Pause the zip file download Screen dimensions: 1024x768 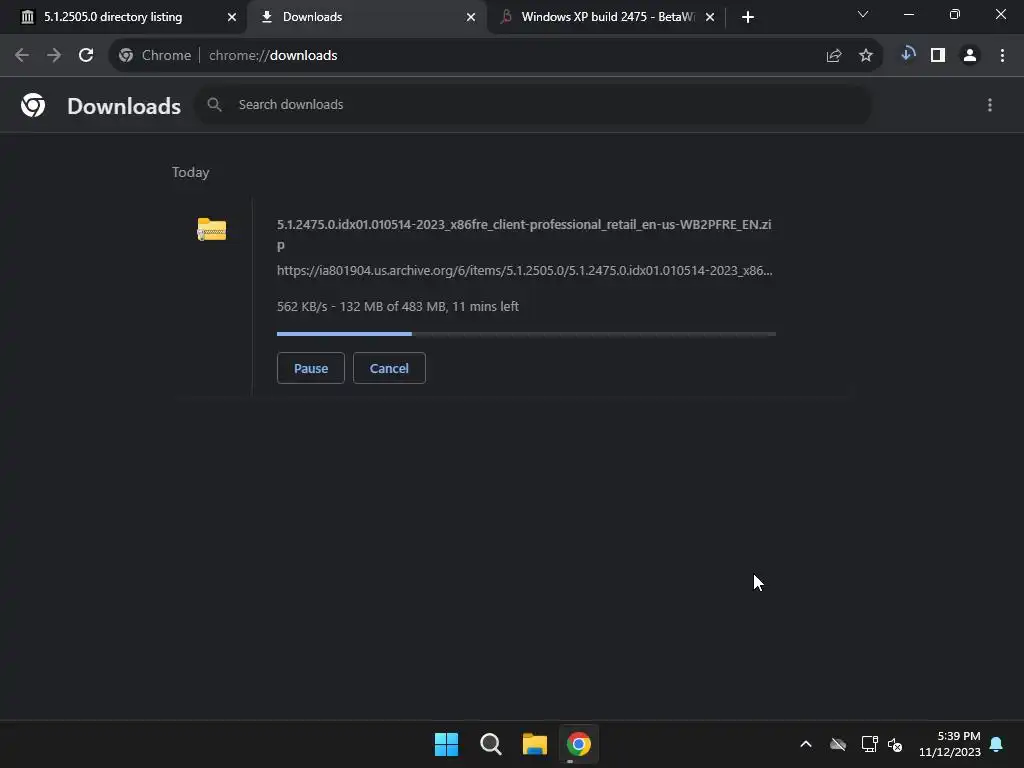311,368
